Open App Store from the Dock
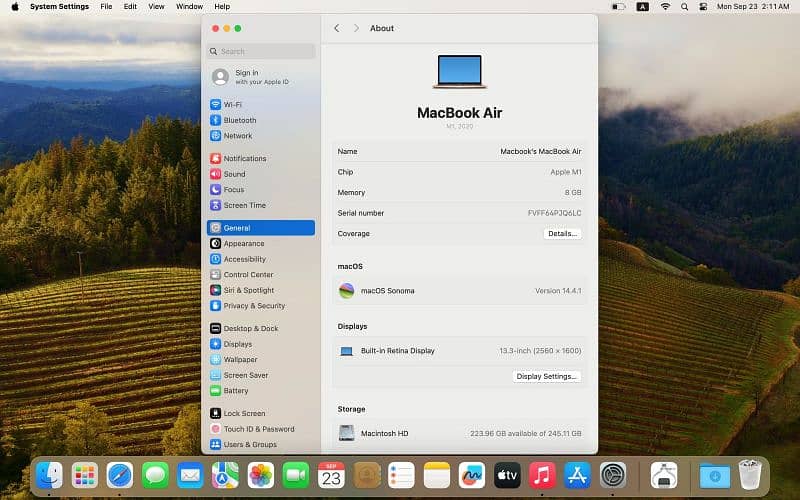The height and width of the screenshot is (500, 800). coord(577,475)
